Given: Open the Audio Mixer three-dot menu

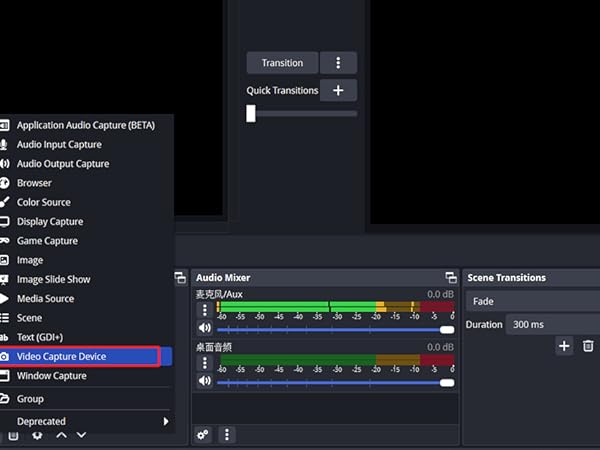Looking at the screenshot, I should tap(227, 435).
